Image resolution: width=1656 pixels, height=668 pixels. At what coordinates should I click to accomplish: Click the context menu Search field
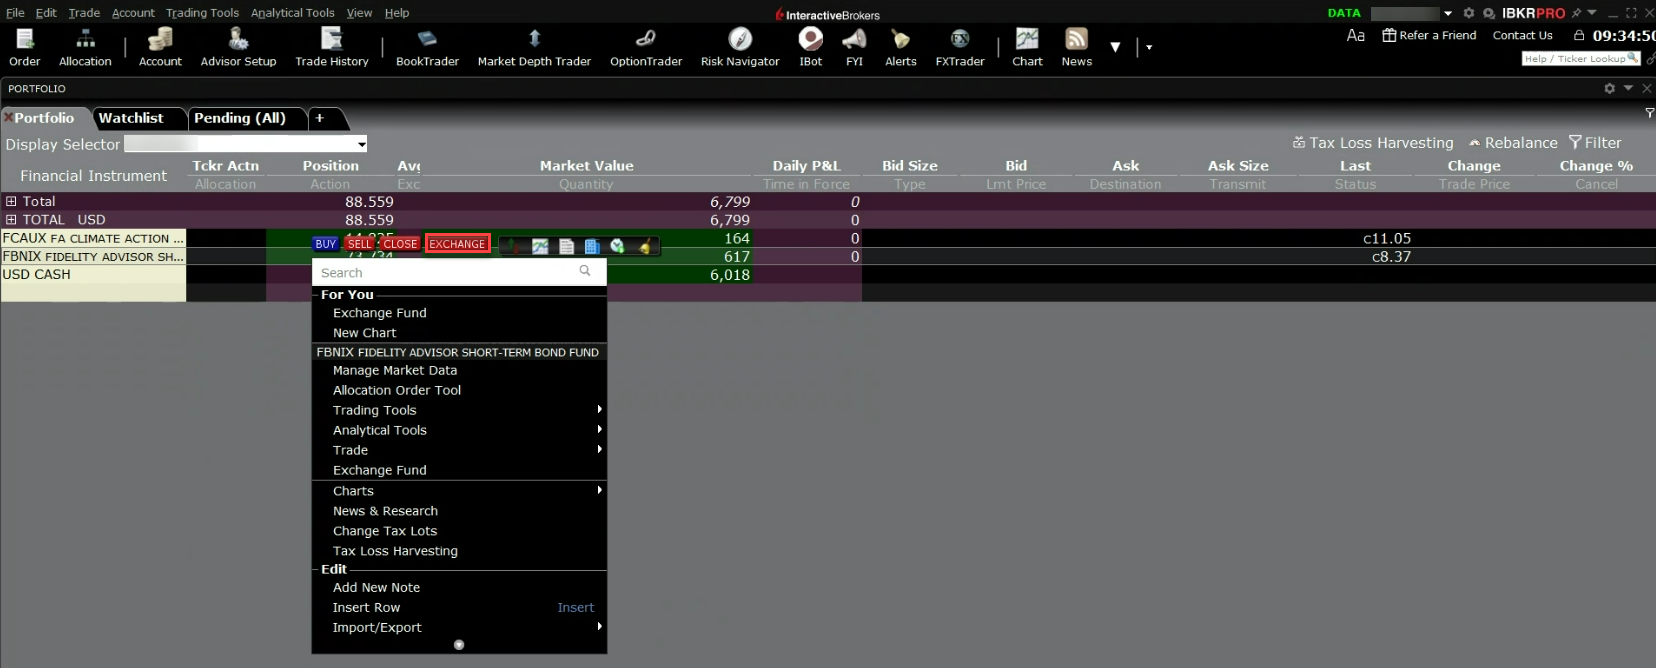click(x=459, y=272)
